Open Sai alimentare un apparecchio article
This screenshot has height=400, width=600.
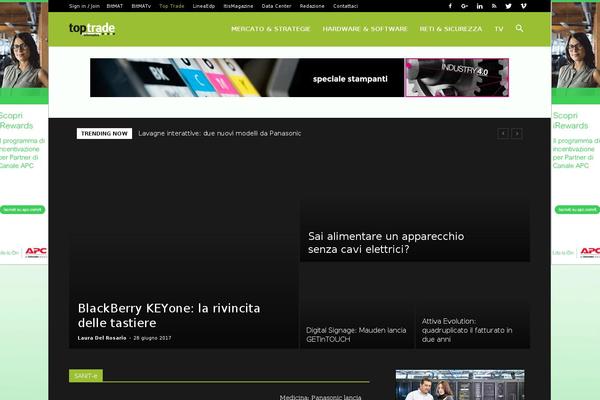pos(386,243)
